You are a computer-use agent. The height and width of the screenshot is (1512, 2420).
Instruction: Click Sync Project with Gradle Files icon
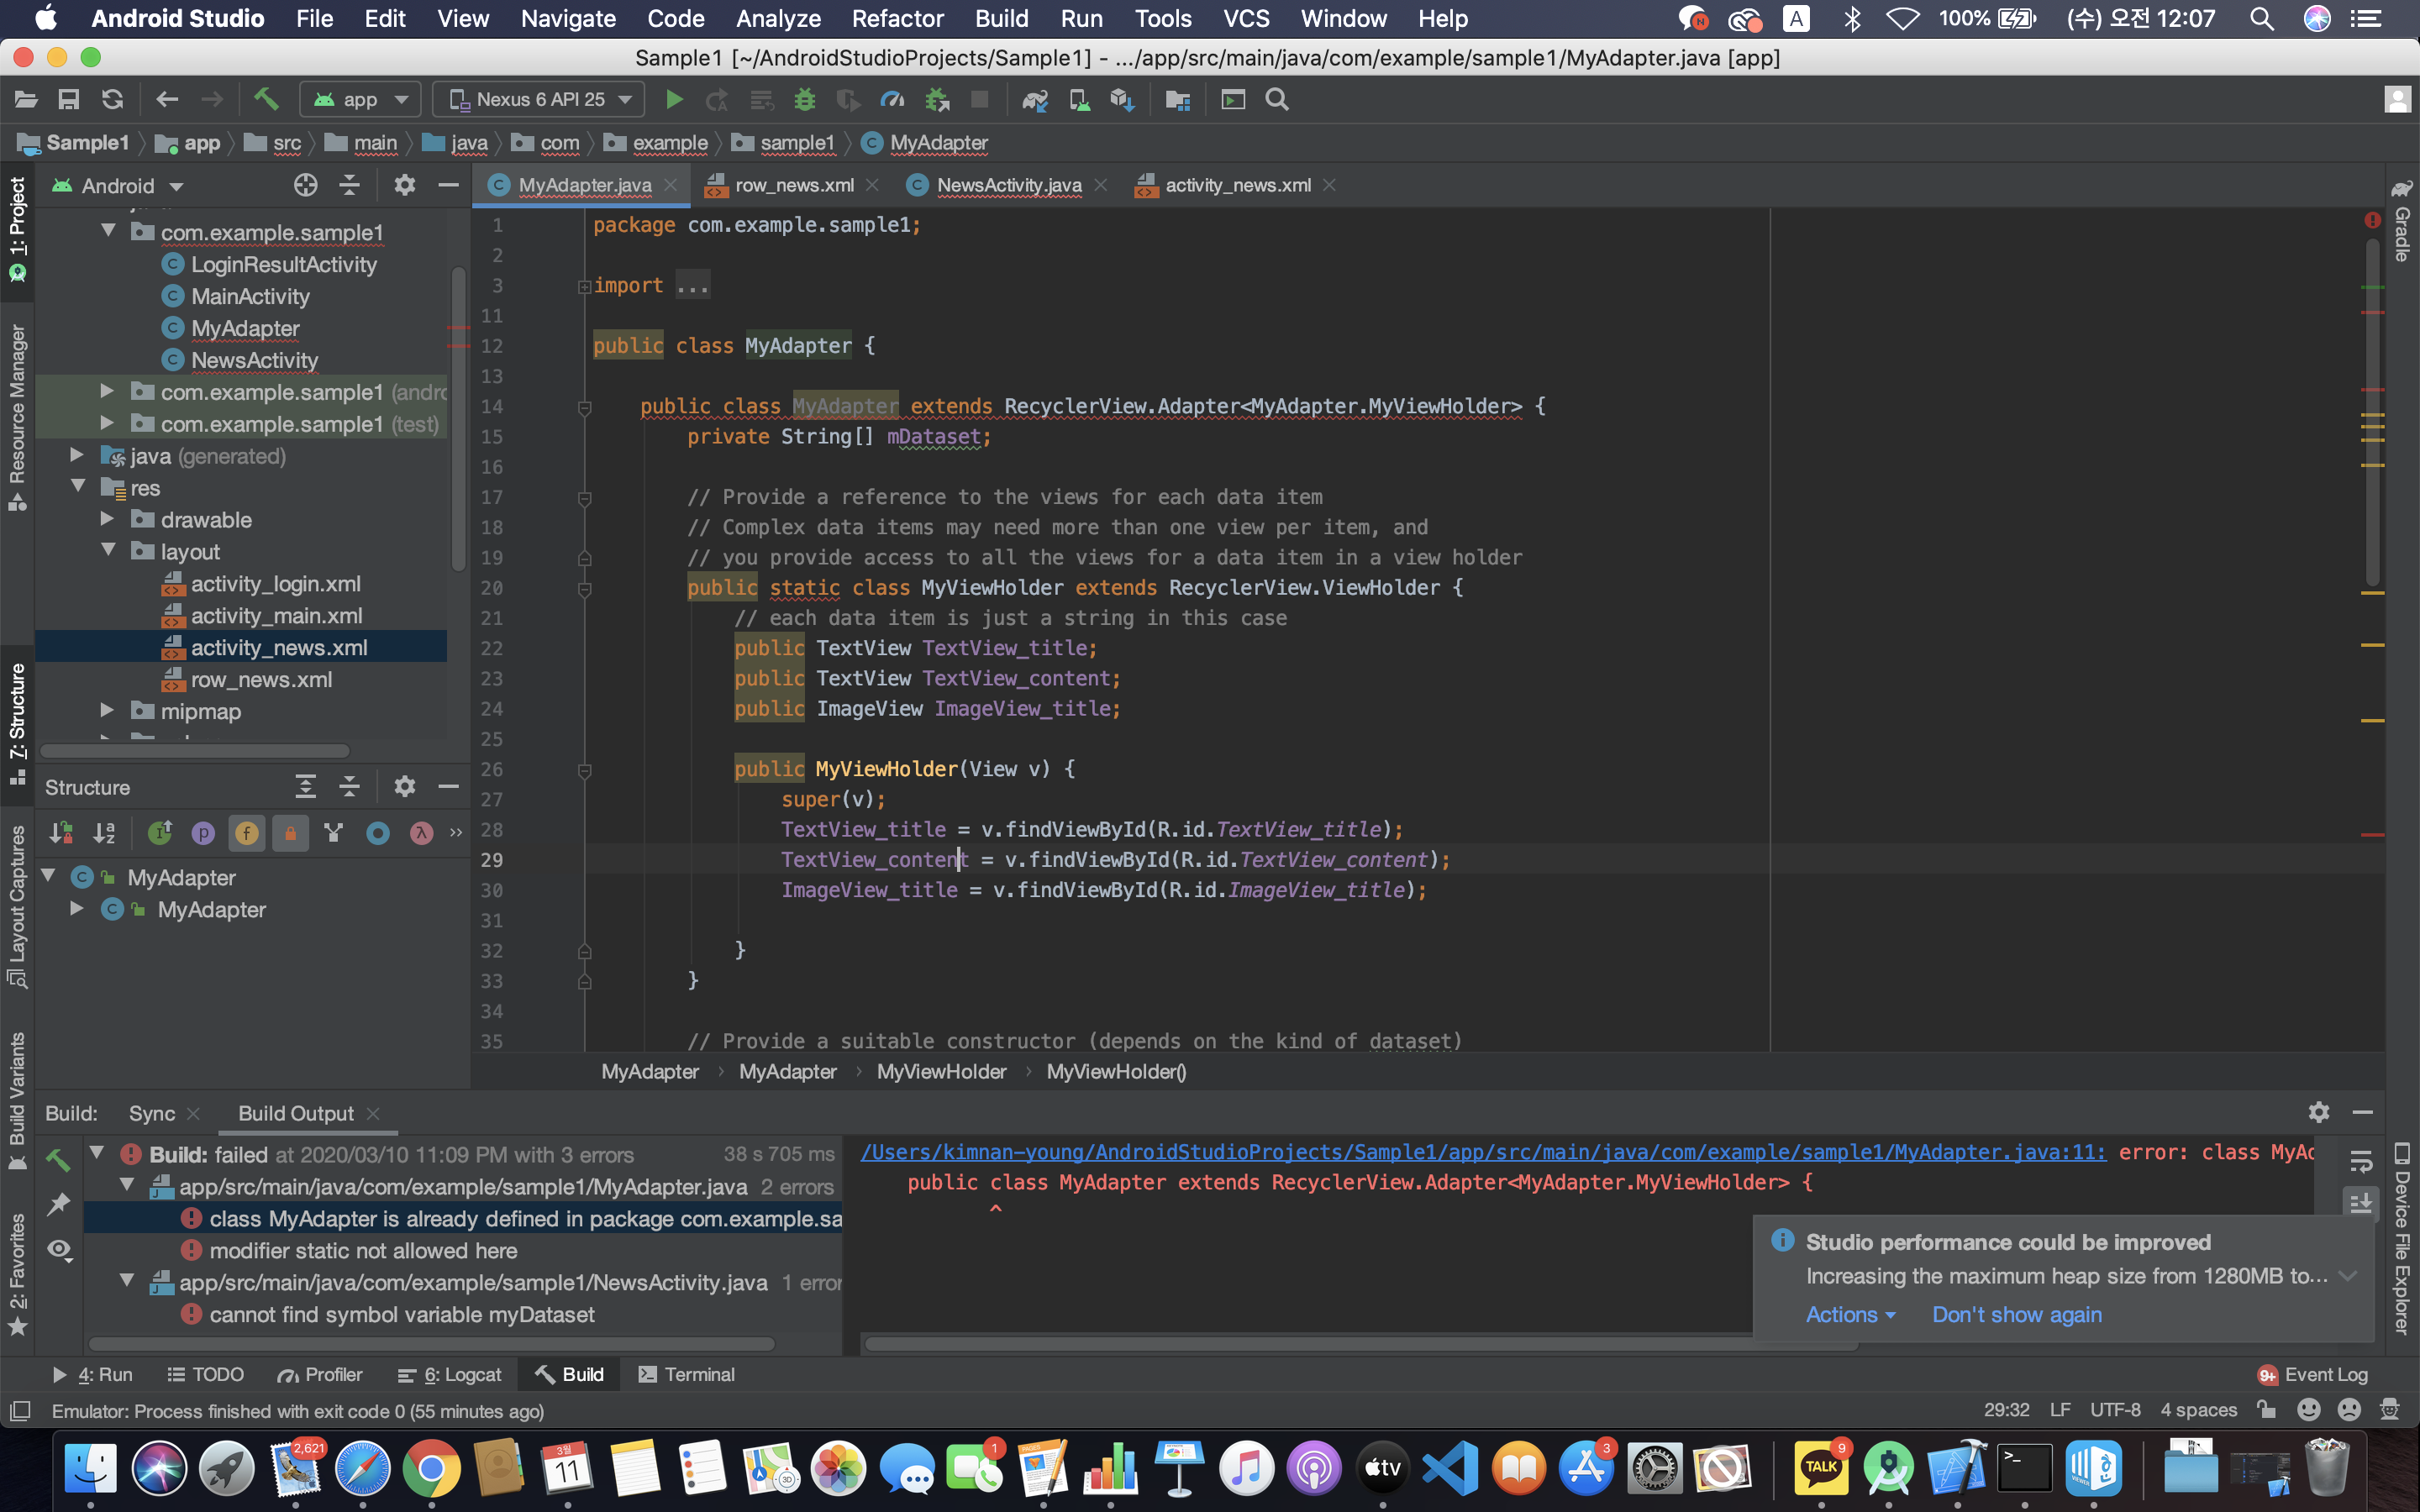click(x=1034, y=99)
